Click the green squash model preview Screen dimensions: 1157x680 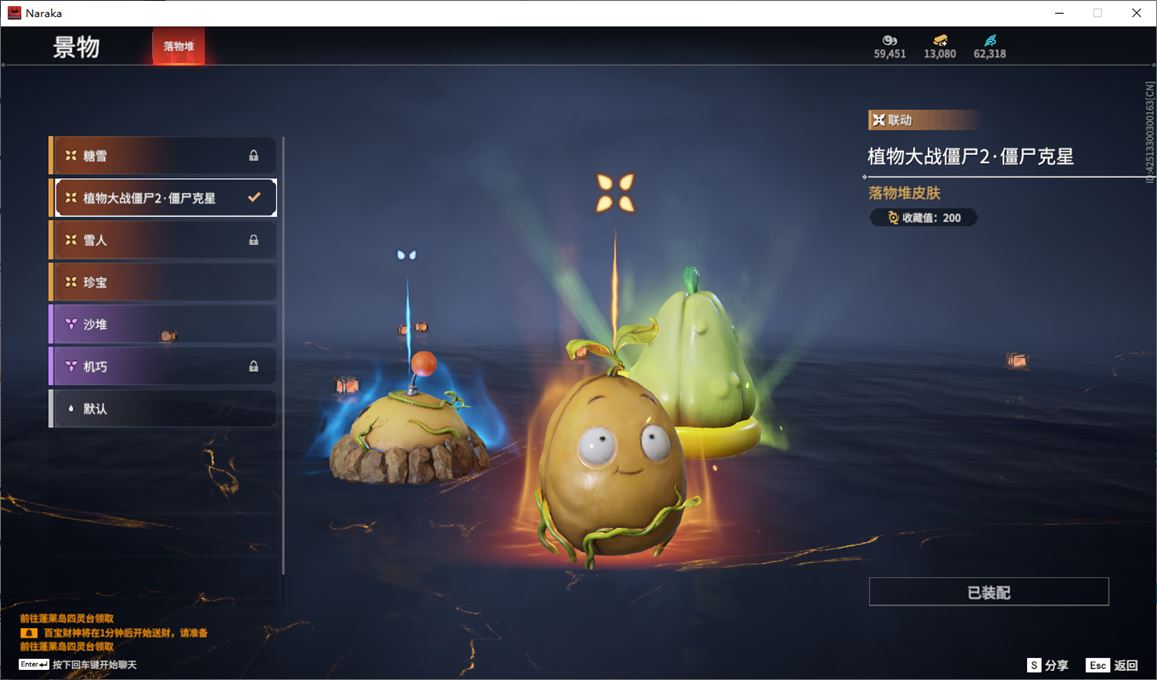(x=694, y=363)
